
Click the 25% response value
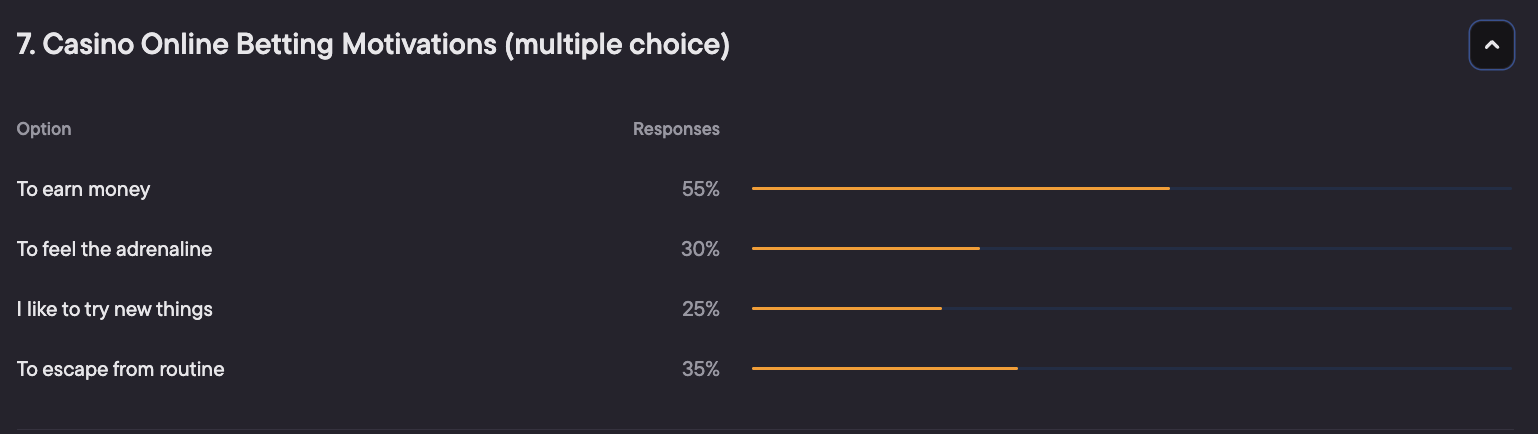[700, 309]
